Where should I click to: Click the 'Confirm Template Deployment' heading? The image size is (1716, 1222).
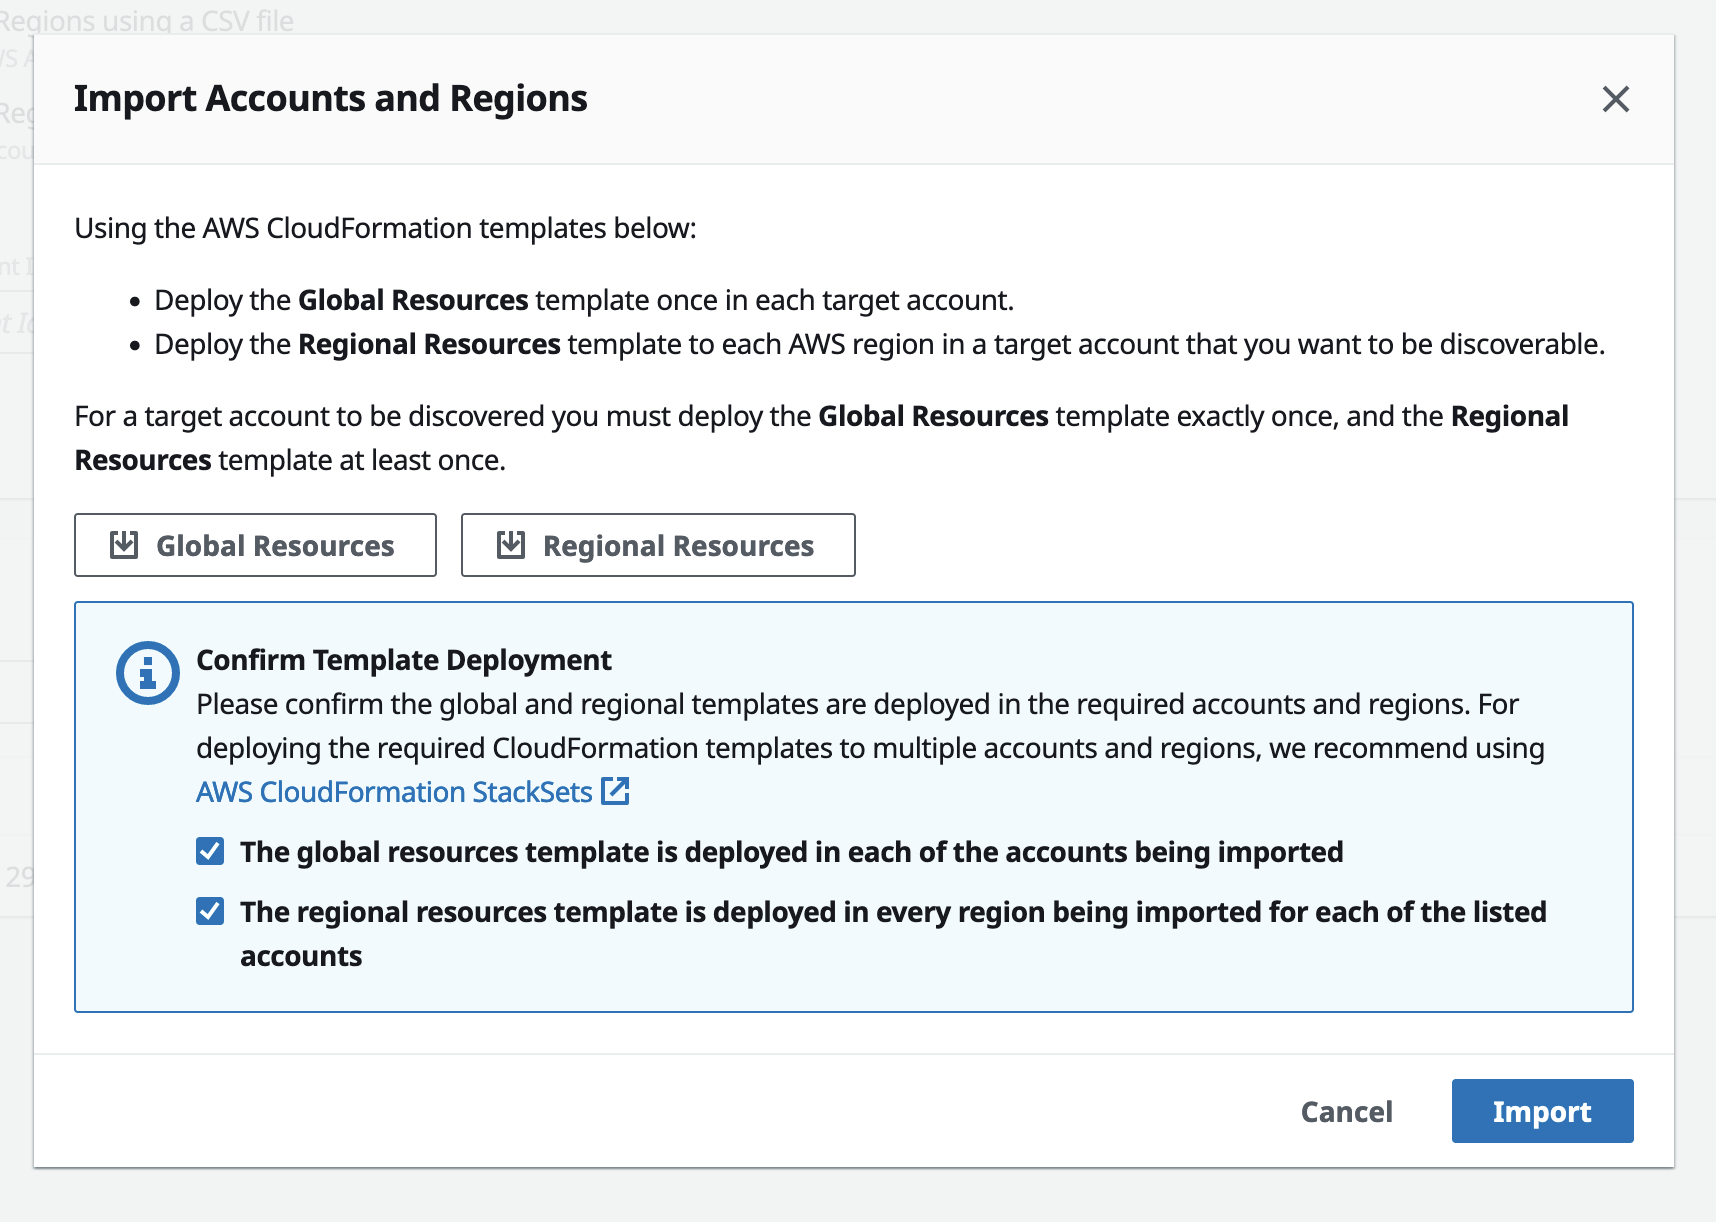[404, 659]
